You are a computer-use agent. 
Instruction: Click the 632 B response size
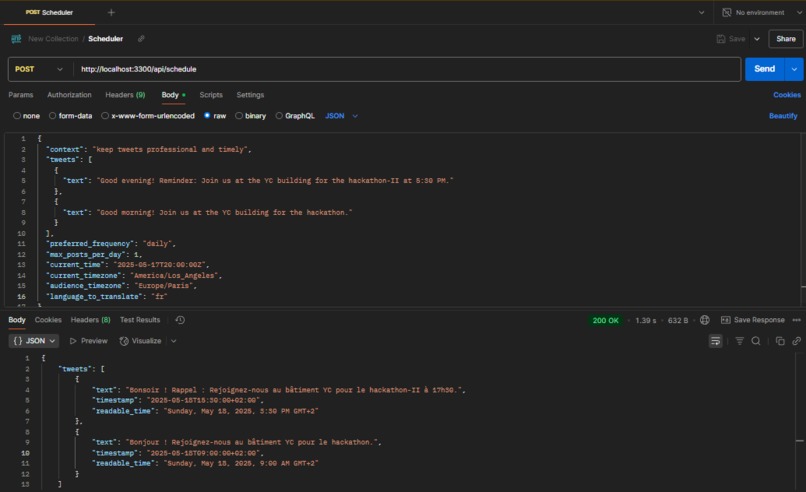(678, 320)
